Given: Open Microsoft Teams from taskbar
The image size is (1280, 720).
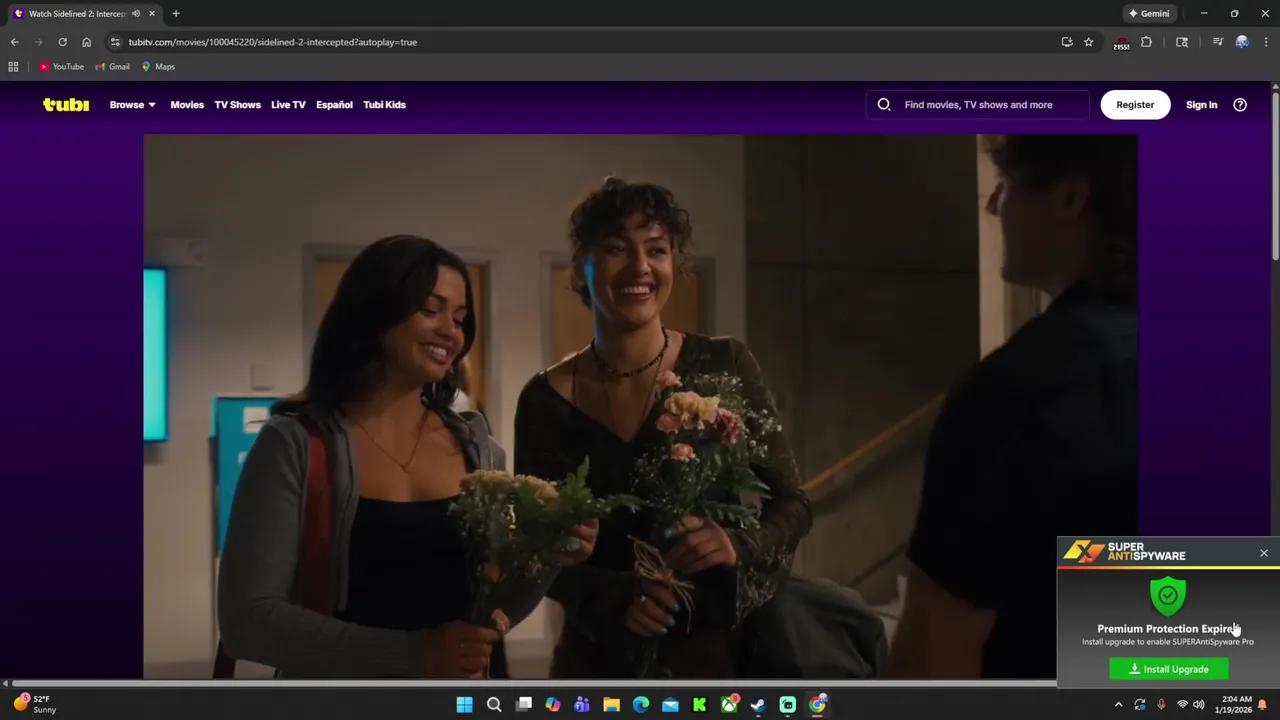Looking at the screenshot, I should 582,705.
